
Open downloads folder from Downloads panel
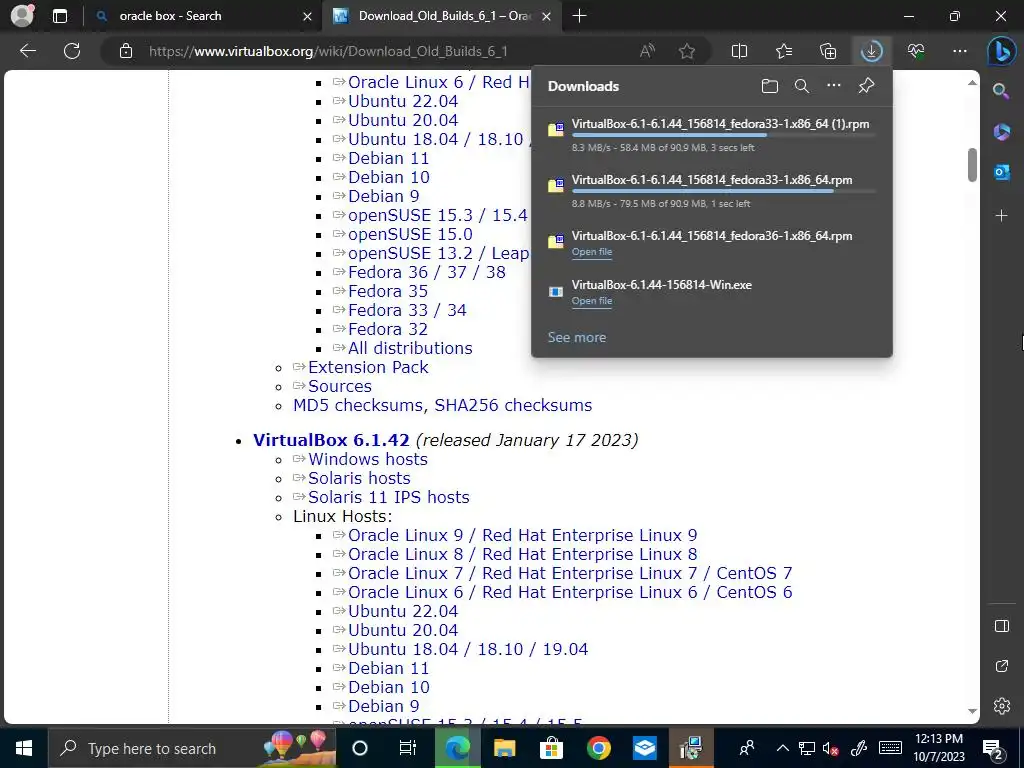(769, 86)
